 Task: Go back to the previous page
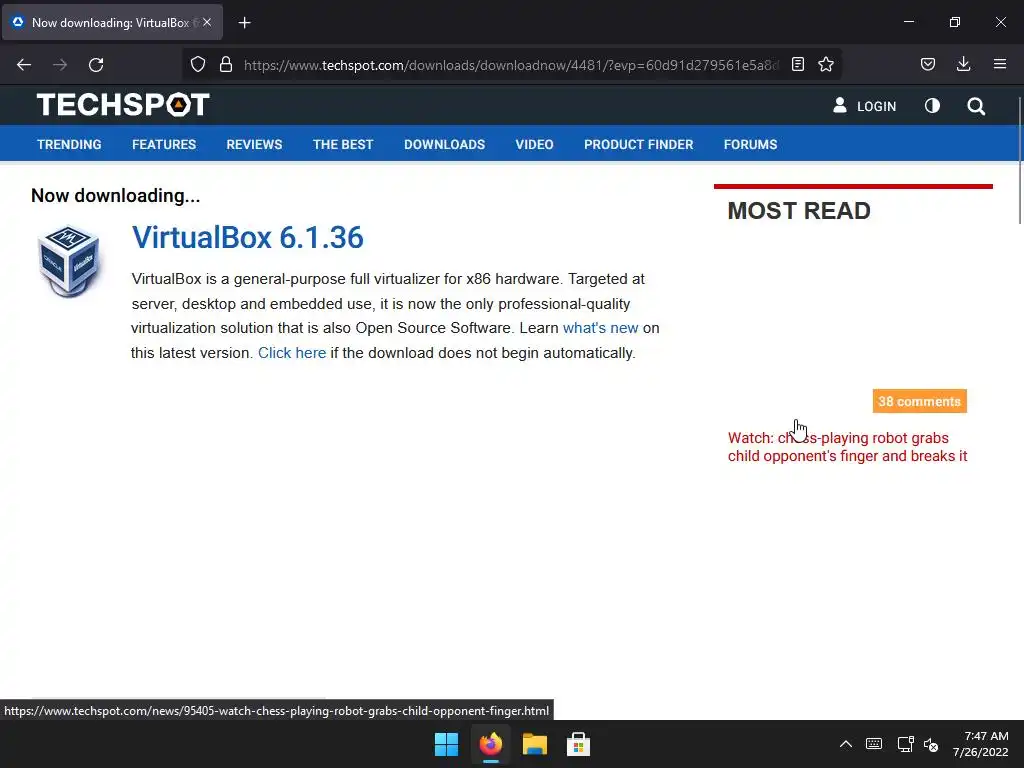[24, 65]
